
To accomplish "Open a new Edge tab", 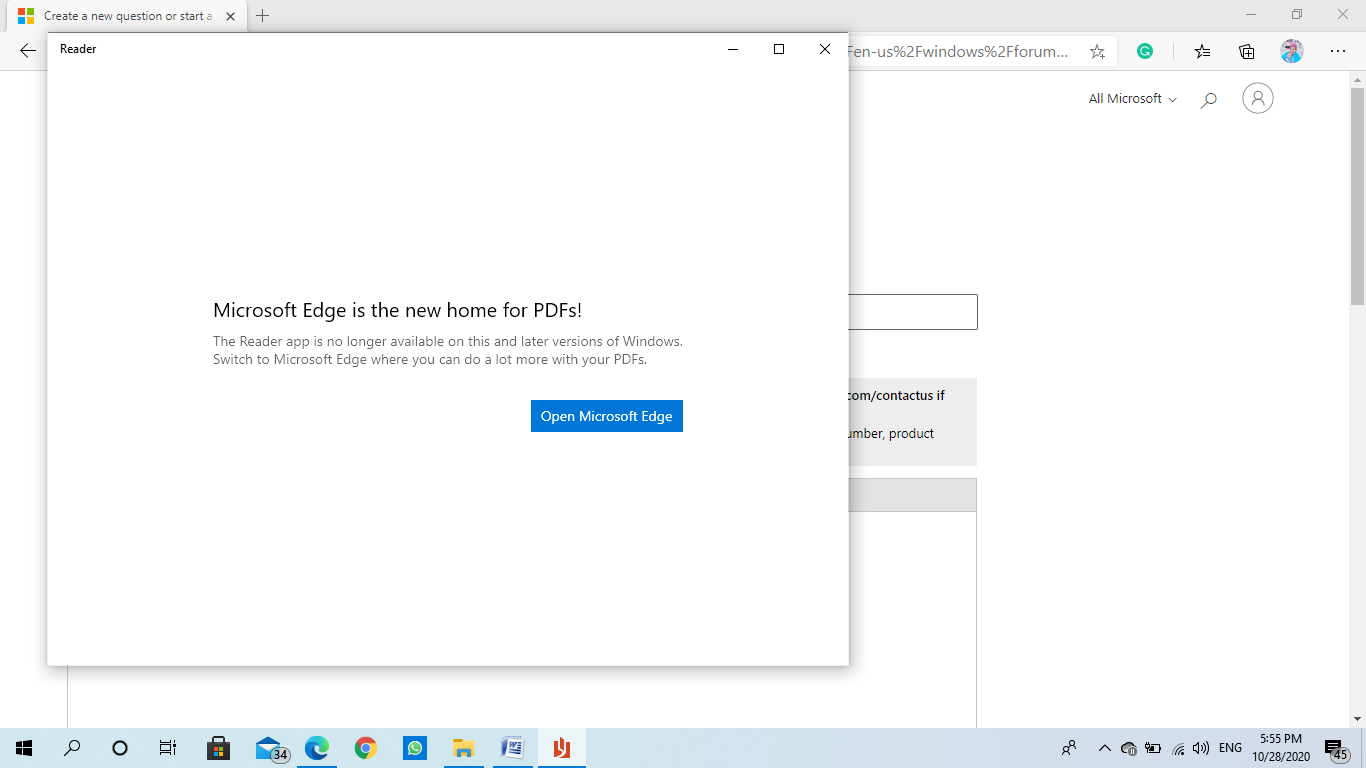I will pyautogui.click(x=263, y=15).
